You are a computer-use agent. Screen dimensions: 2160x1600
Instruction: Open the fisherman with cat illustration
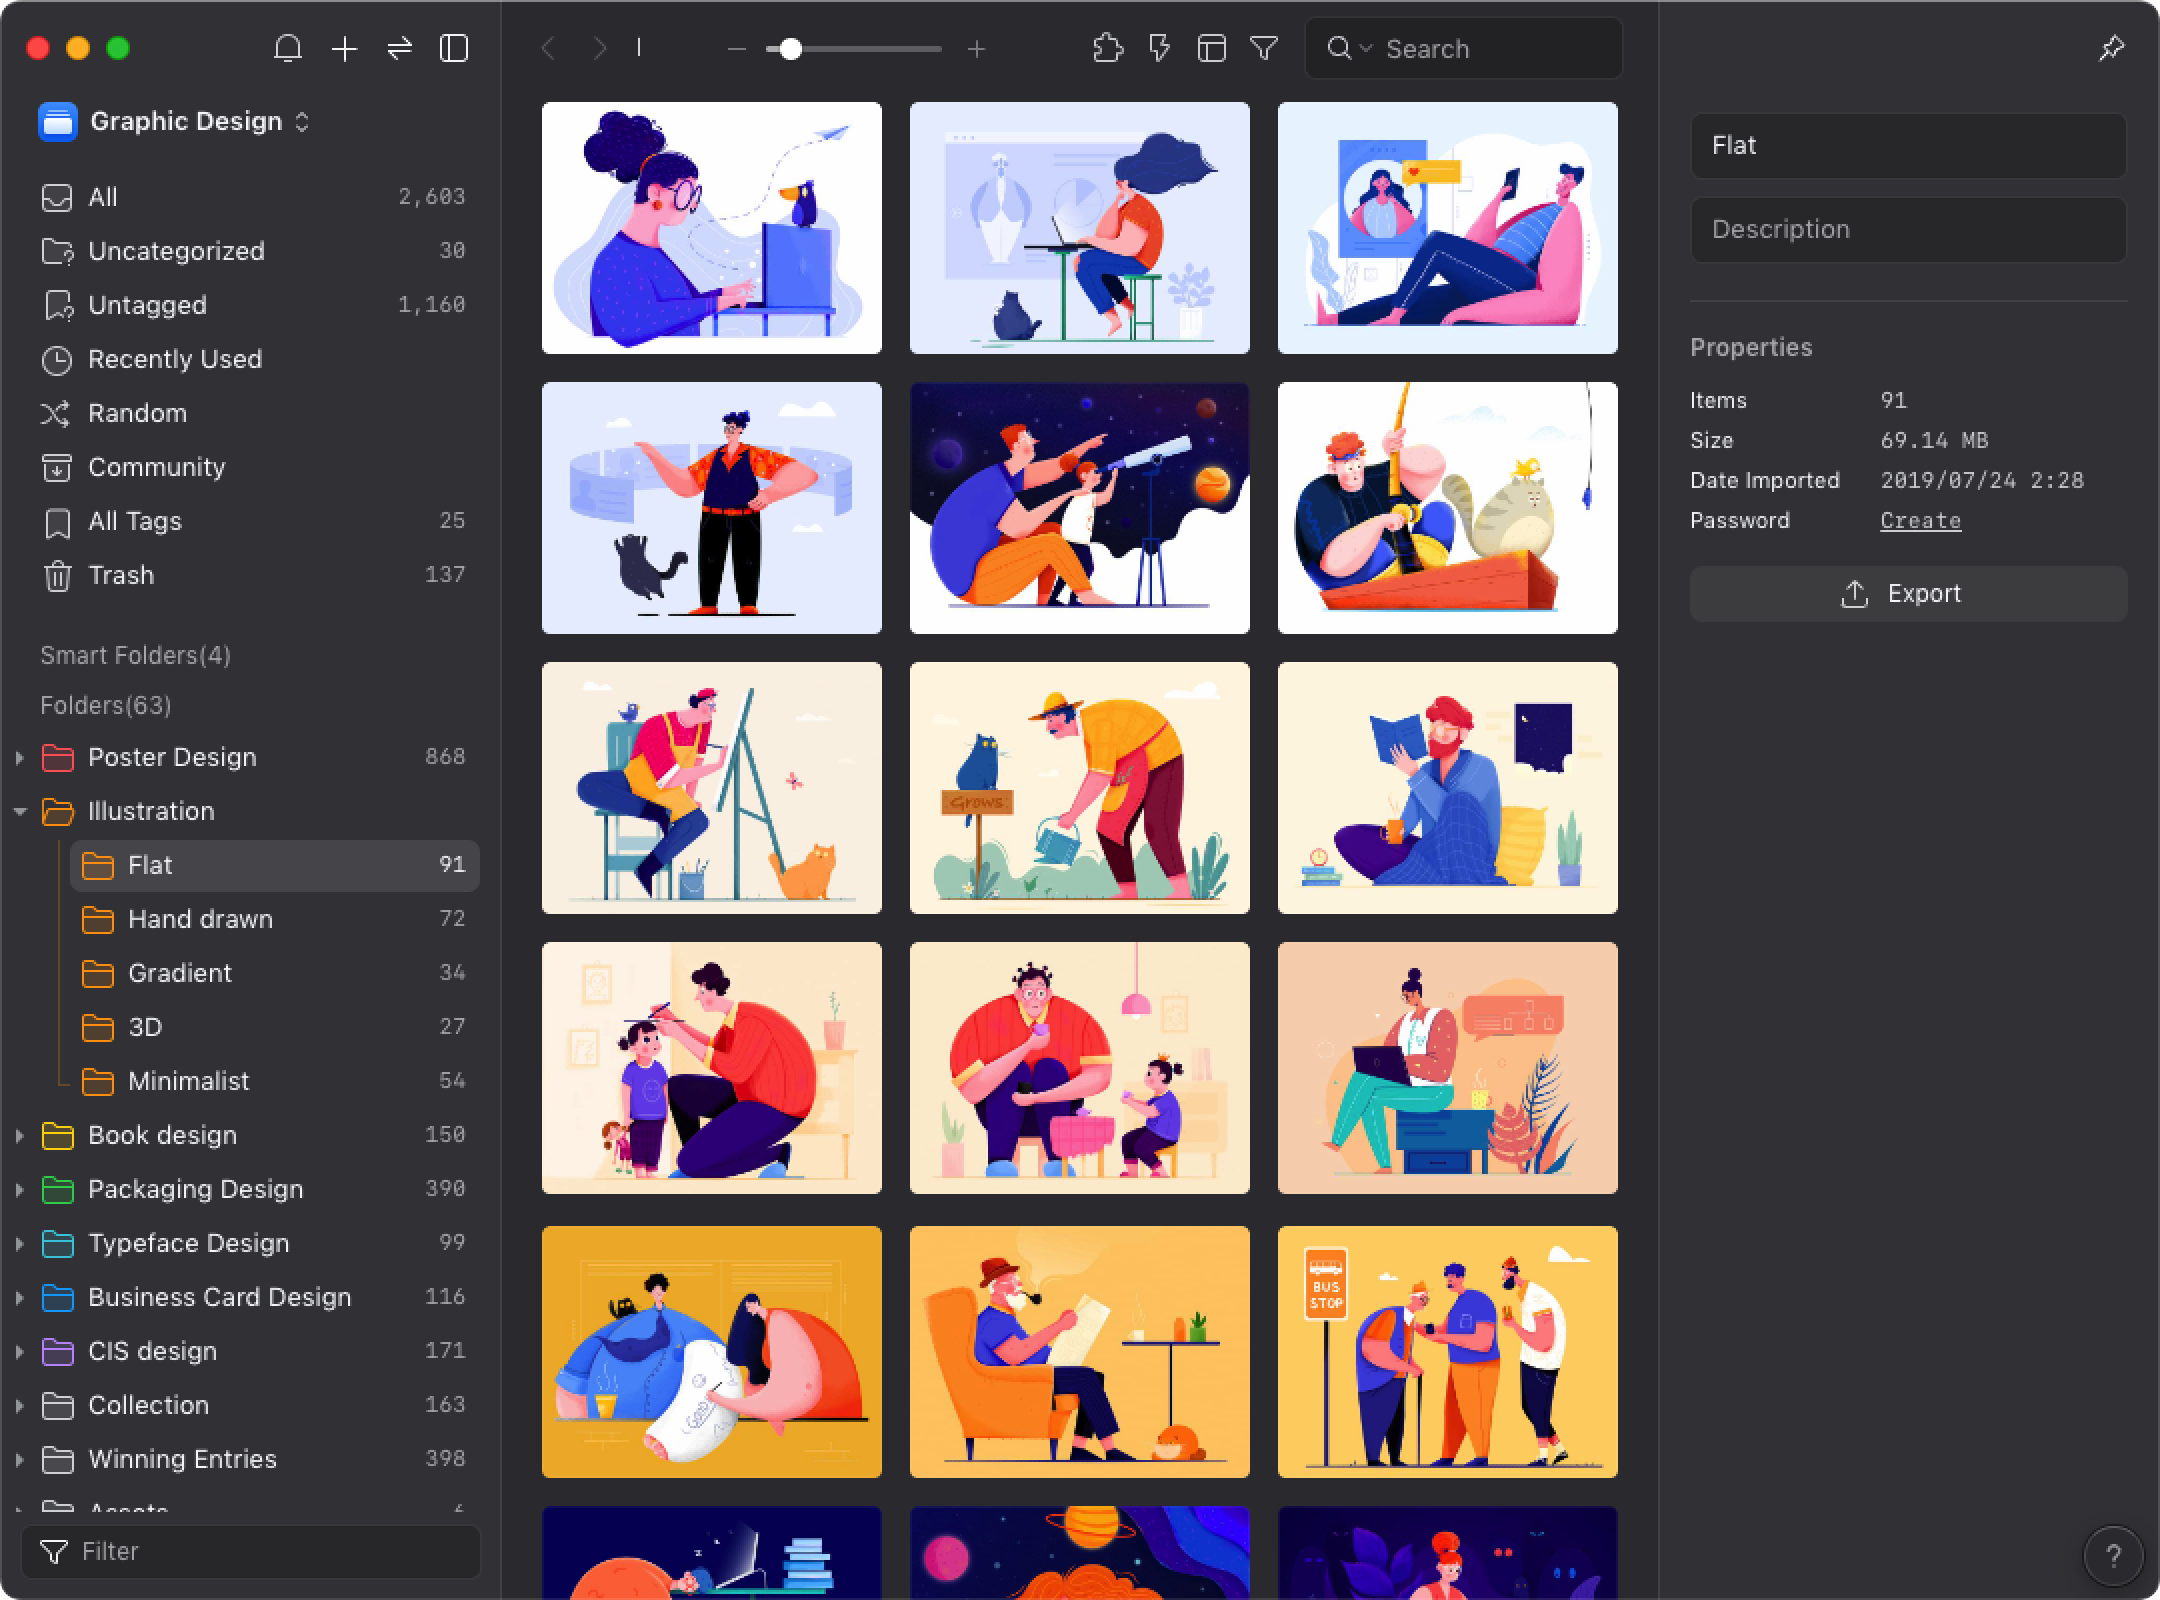1448,508
